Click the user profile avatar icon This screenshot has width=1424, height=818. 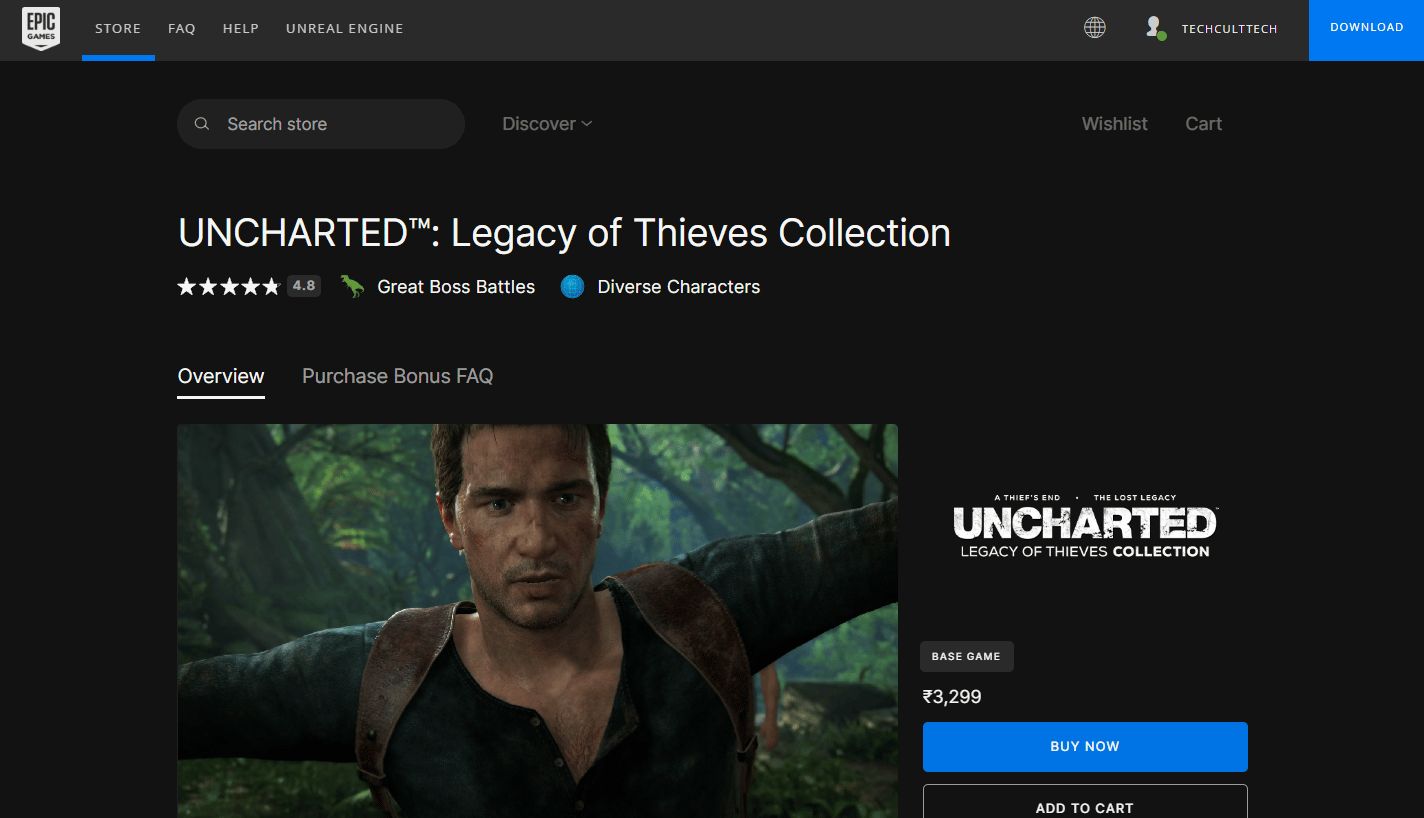1155,28
